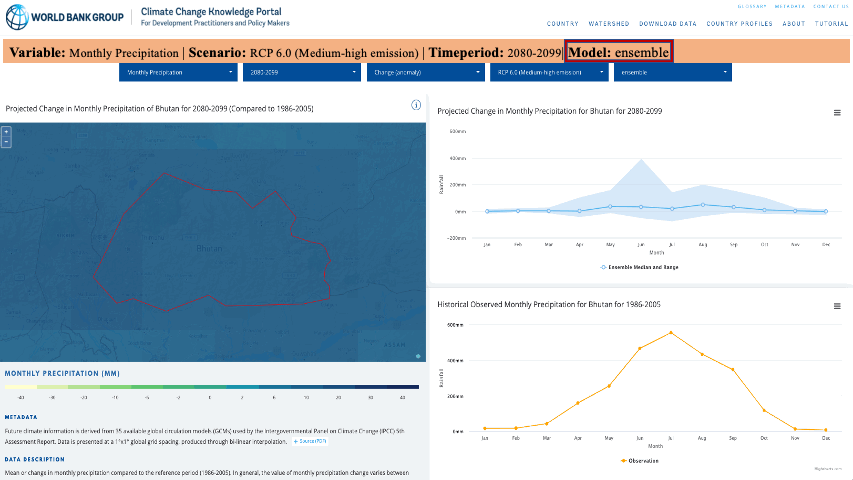
Task: Open the Projected Change chart hamburger menu
Action: point(837,113)
